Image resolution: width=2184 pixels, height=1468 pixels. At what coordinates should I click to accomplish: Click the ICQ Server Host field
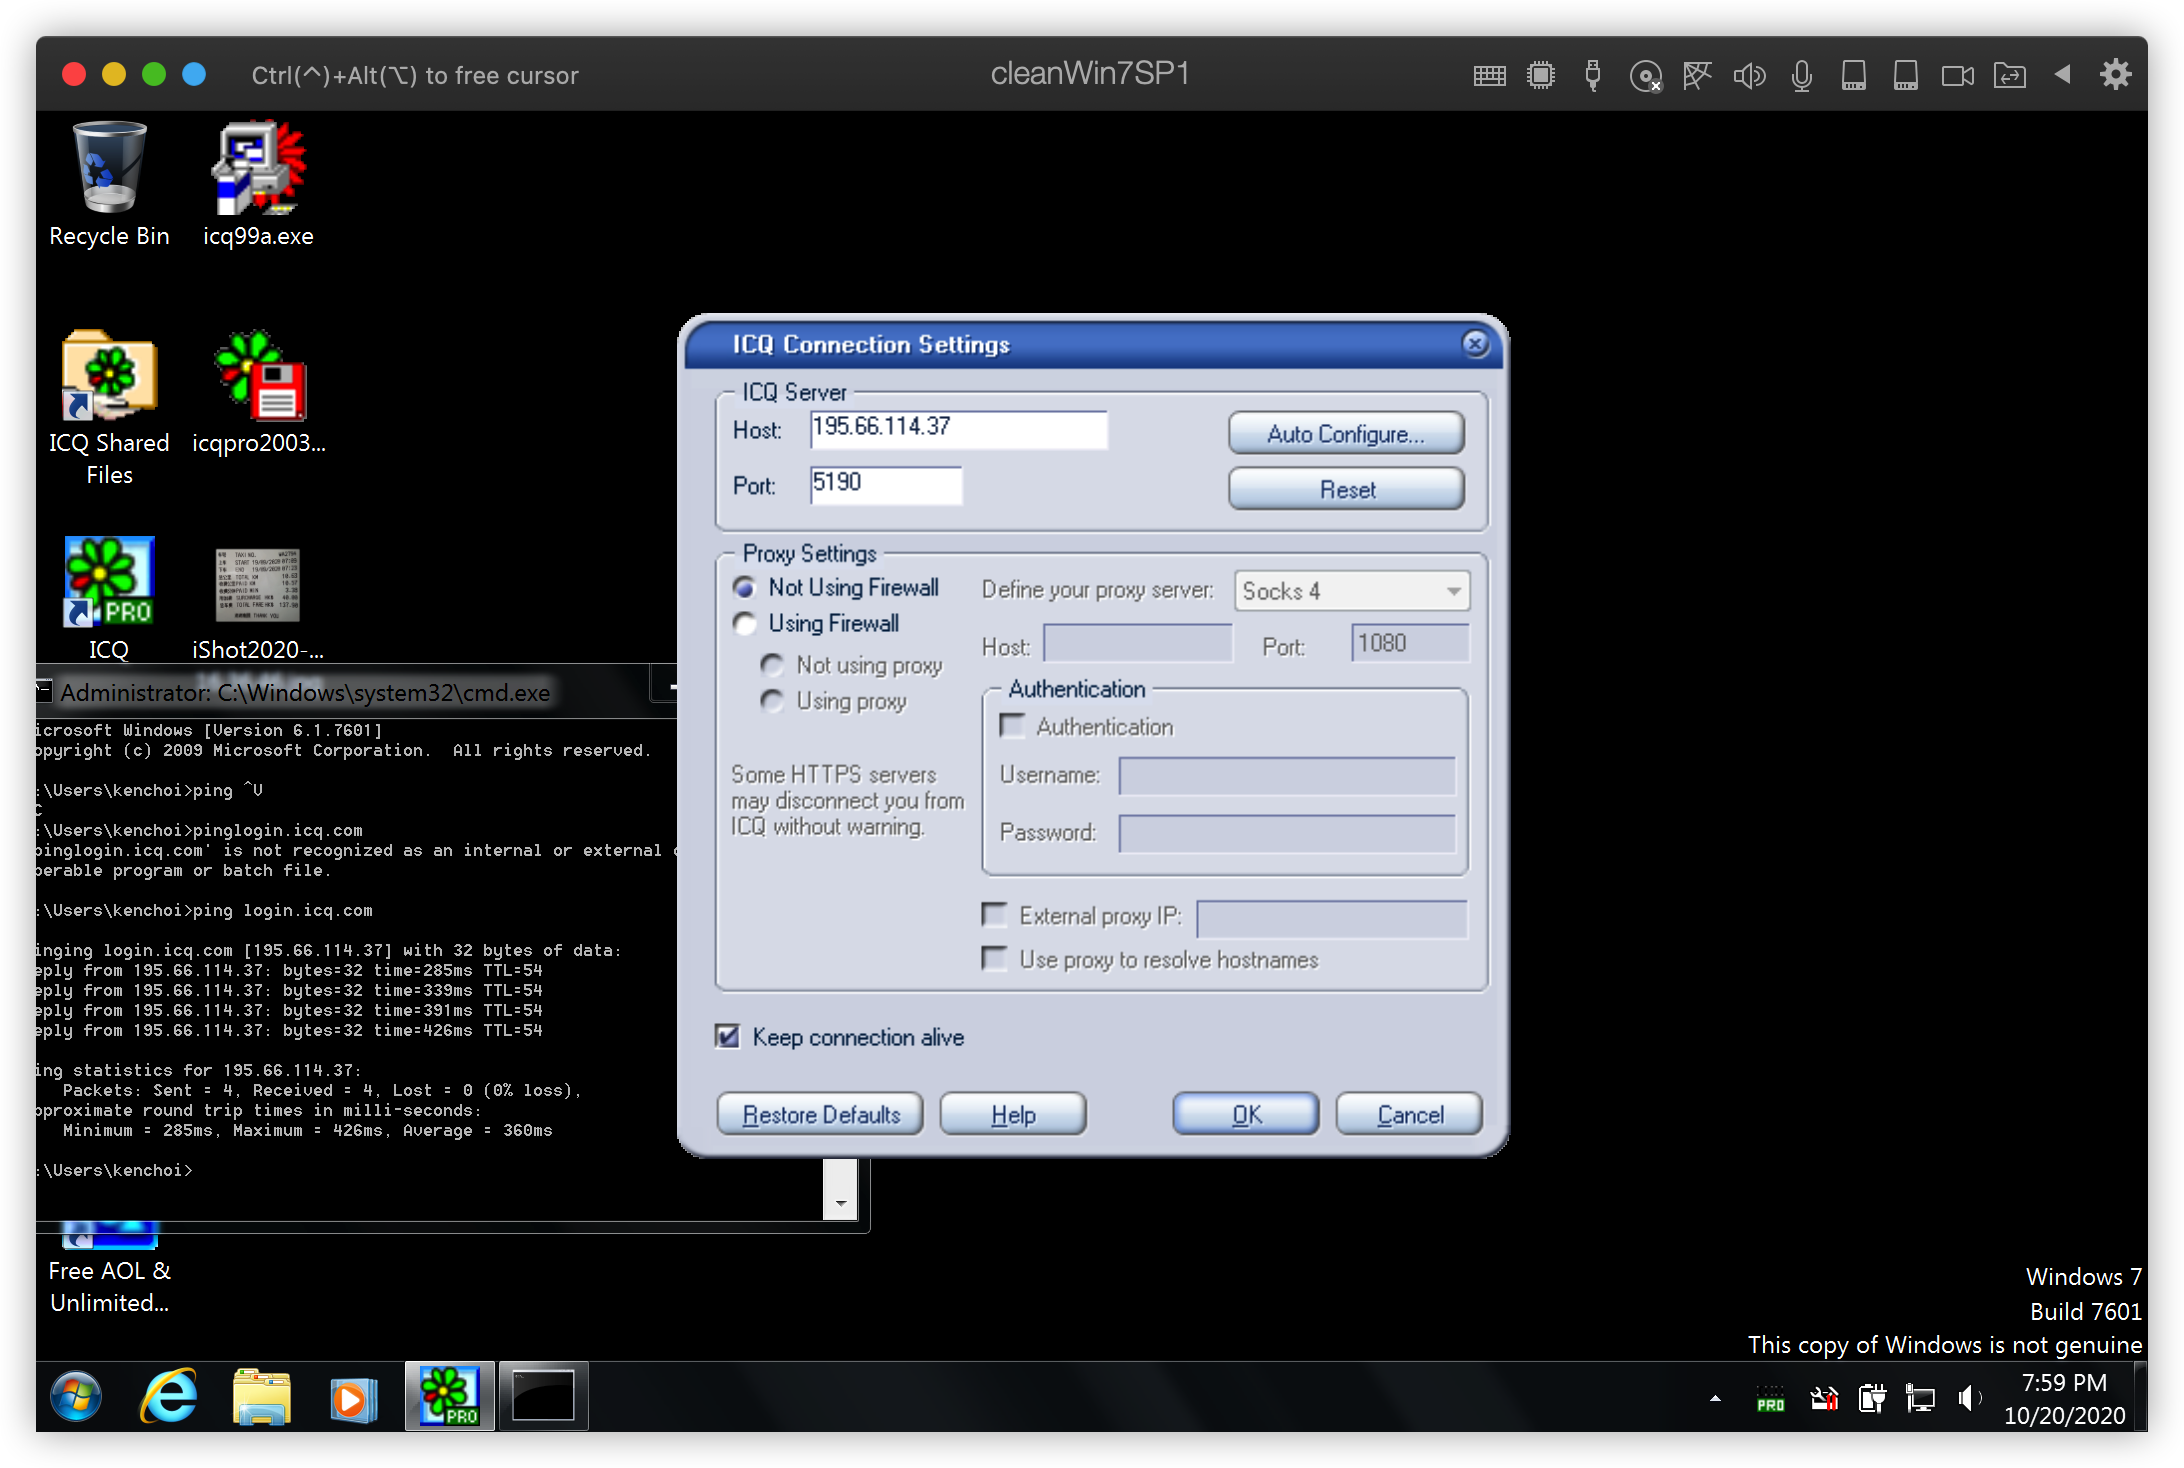pyautogui.click(x=959, y=429)
